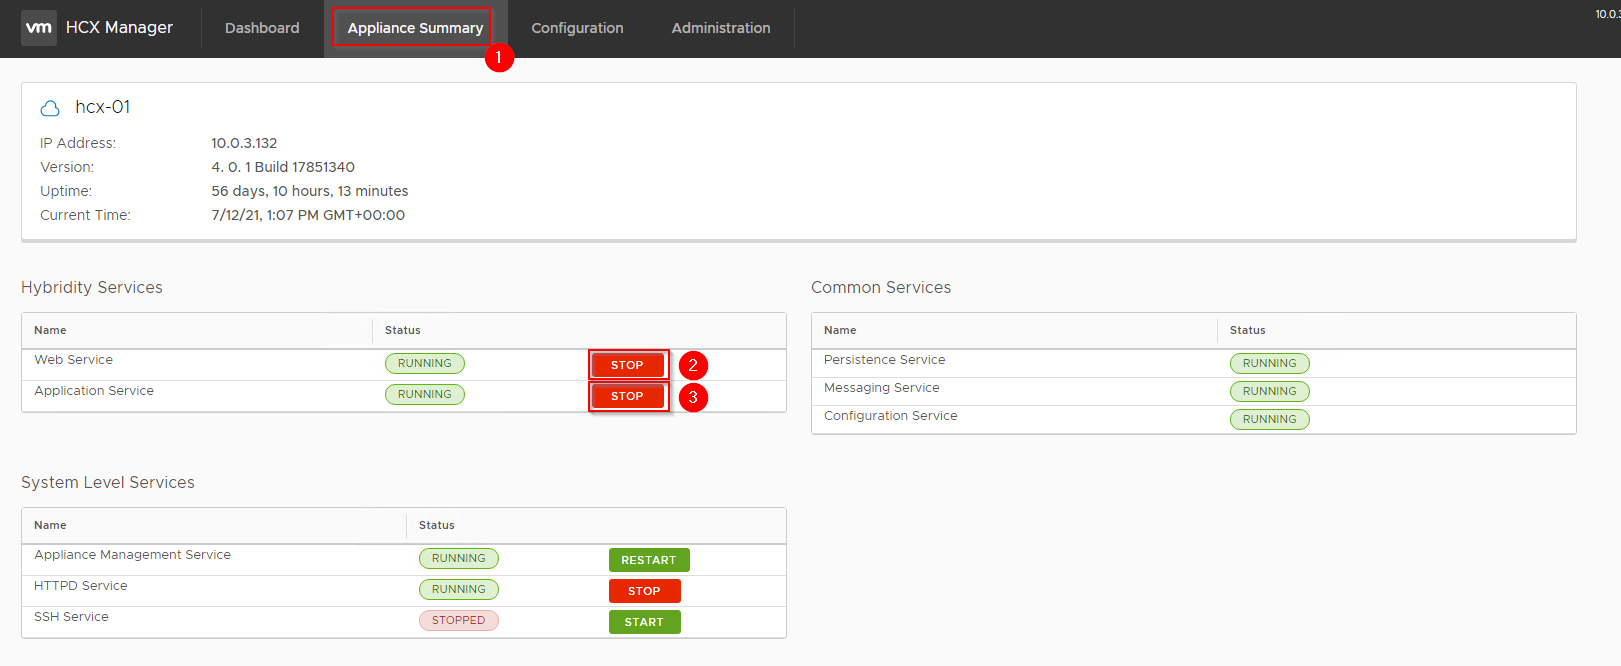Stop the Application Service
Viewport: 1621px width, 666px height.
point(627,396)
